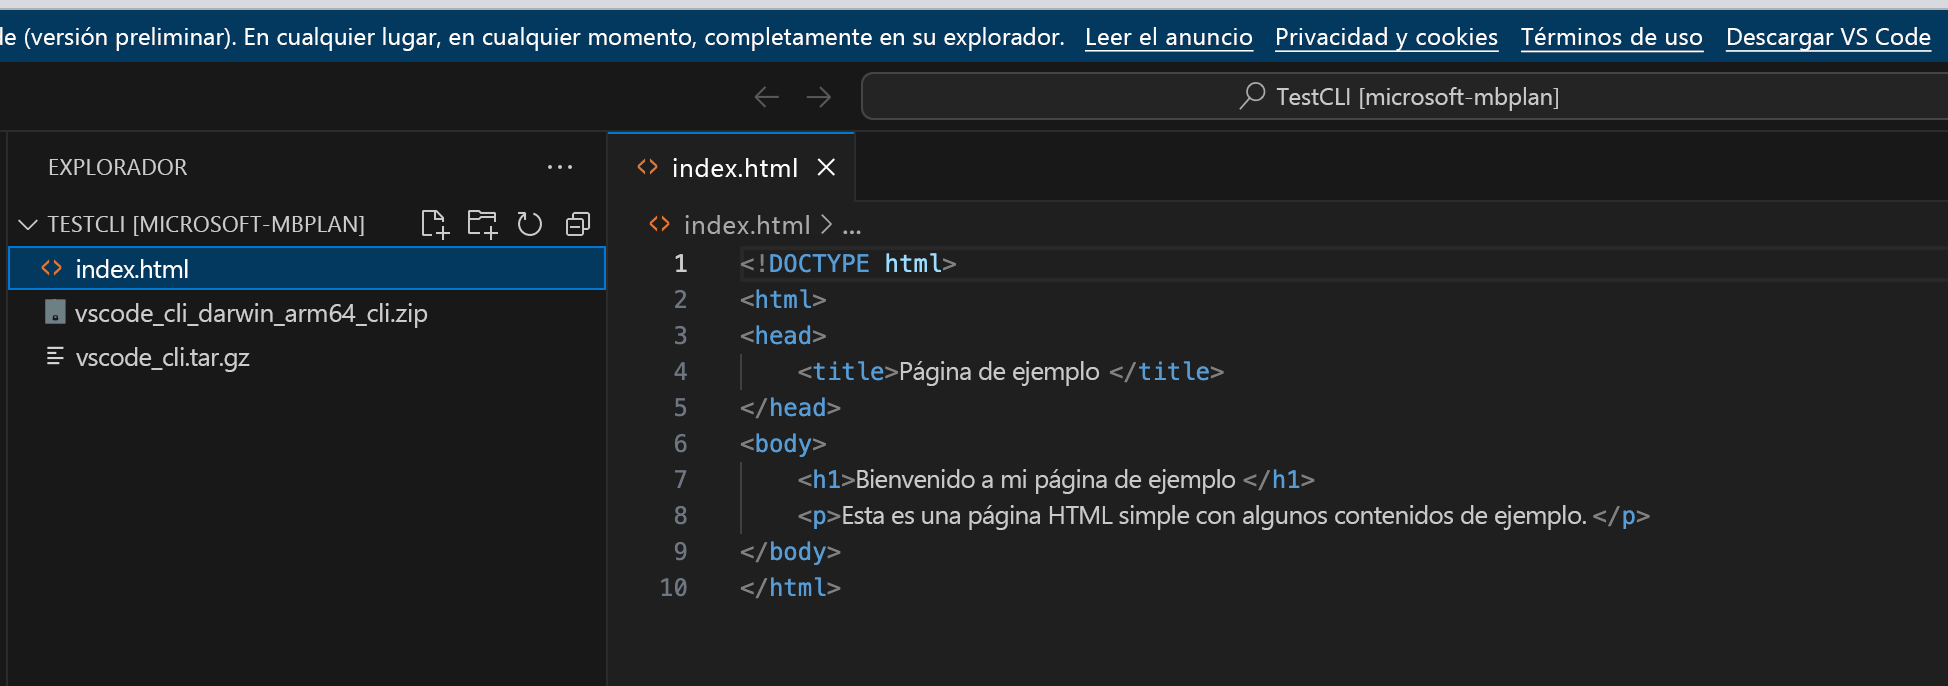Click the 'Página de ejemplo' title text
The image size is (1948, 686).
pos(999,371)
